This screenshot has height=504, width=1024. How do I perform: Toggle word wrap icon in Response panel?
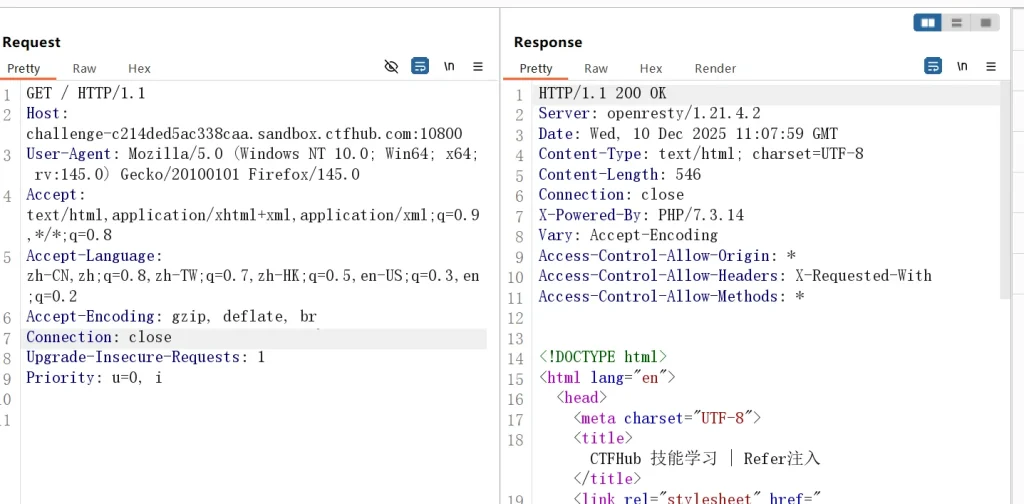[x=933, y=66]
